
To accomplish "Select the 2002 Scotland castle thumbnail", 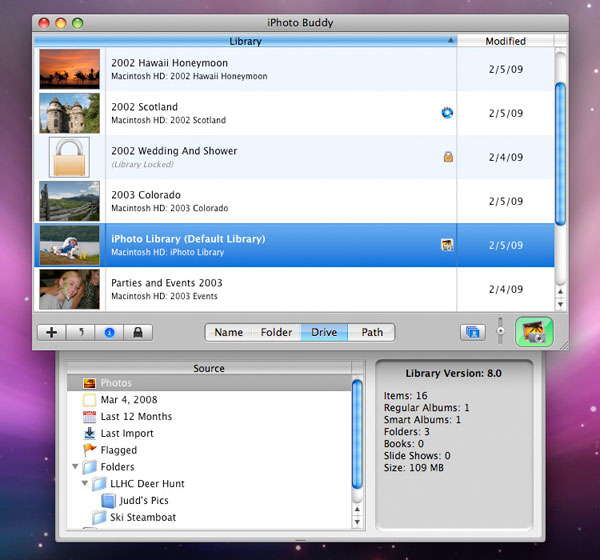I will point(70,113).
